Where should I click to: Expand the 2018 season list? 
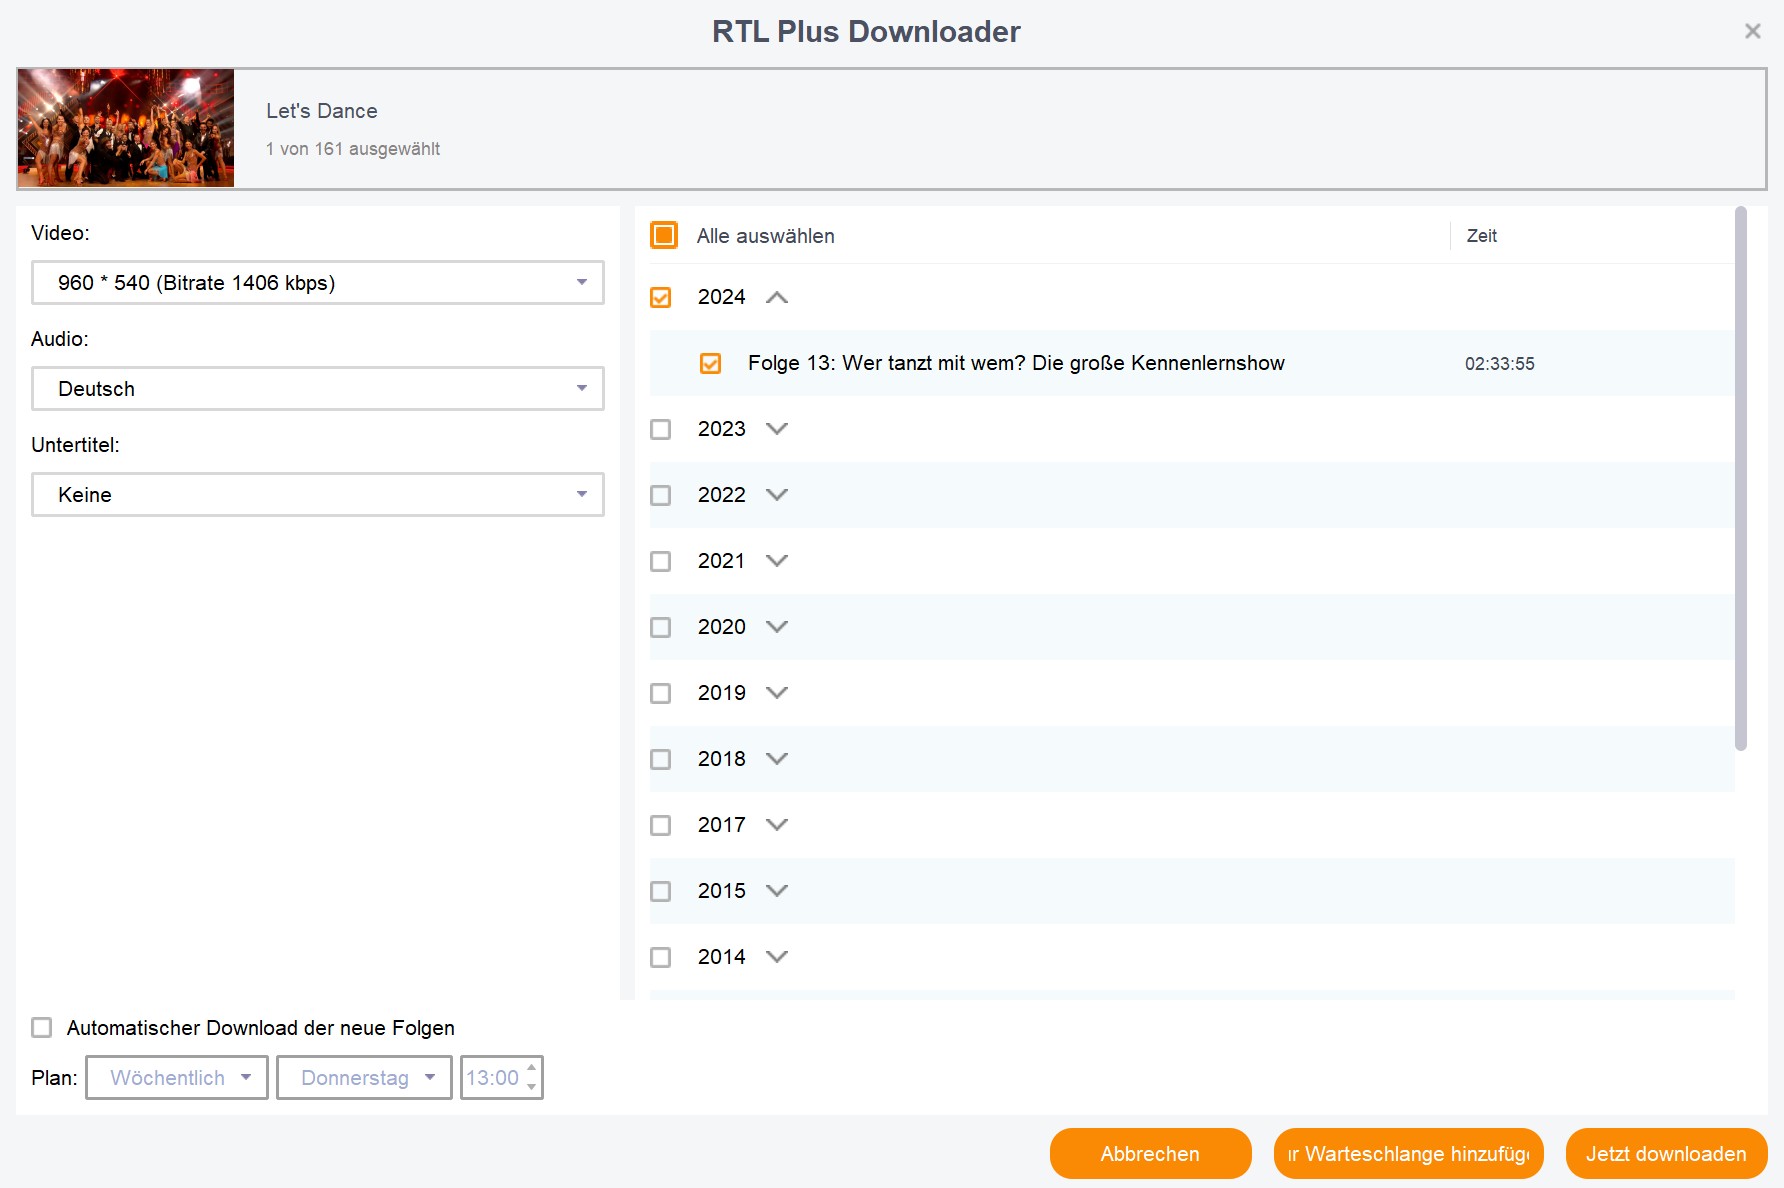pyautogui.click(x=777, y=759)
